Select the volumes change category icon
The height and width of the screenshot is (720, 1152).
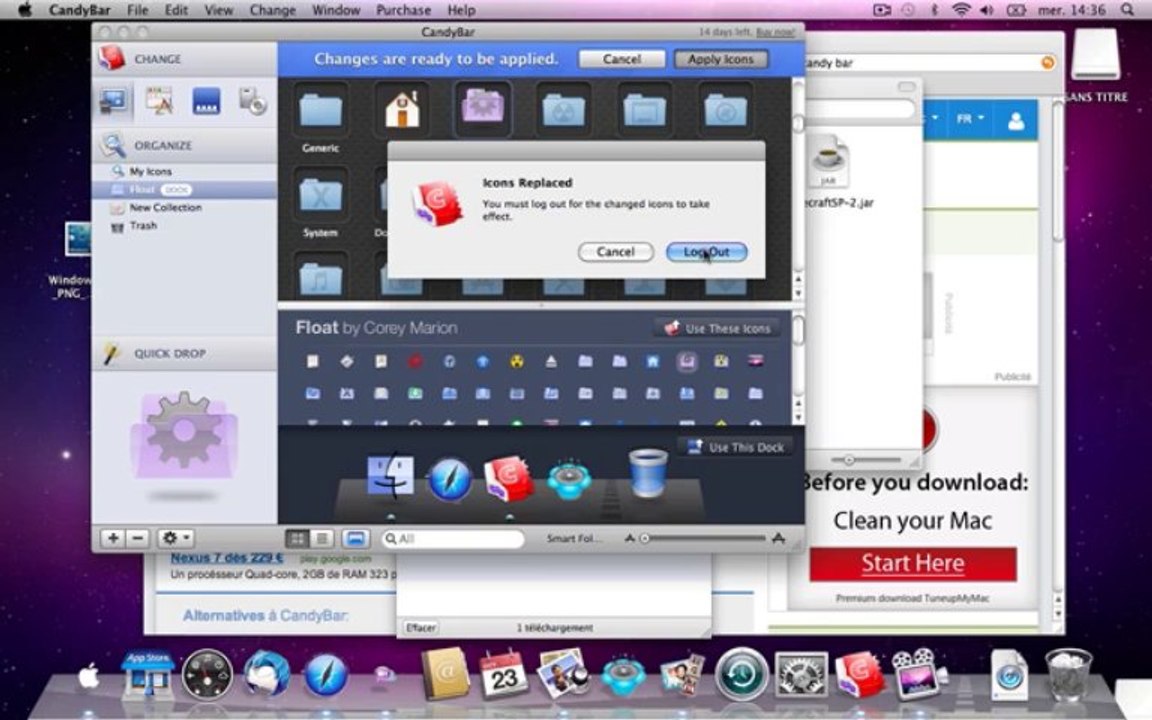(x=253, y=101)
